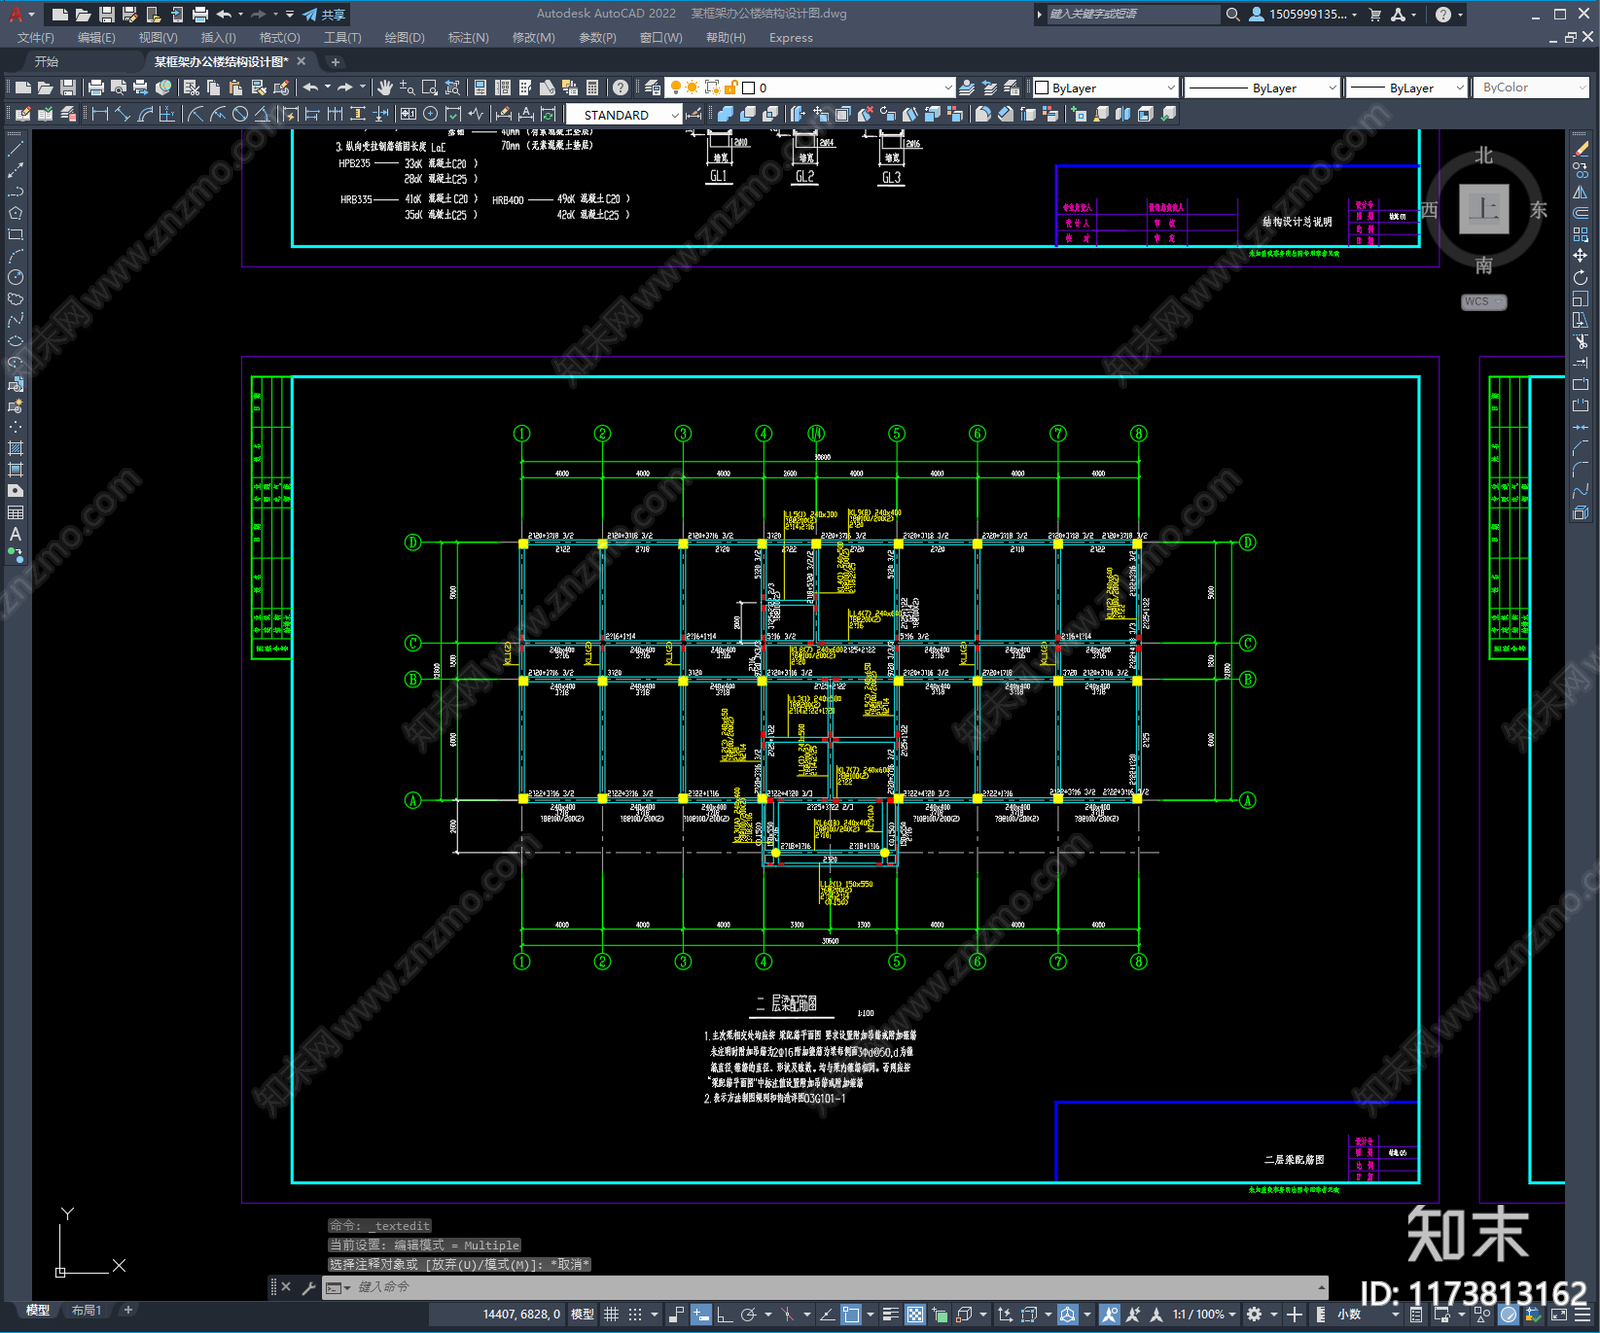Image resolution: width=1600 pixels, height=1333 pixels.
Task: Click the Share paper-plane button
Action: click(325, 14)
